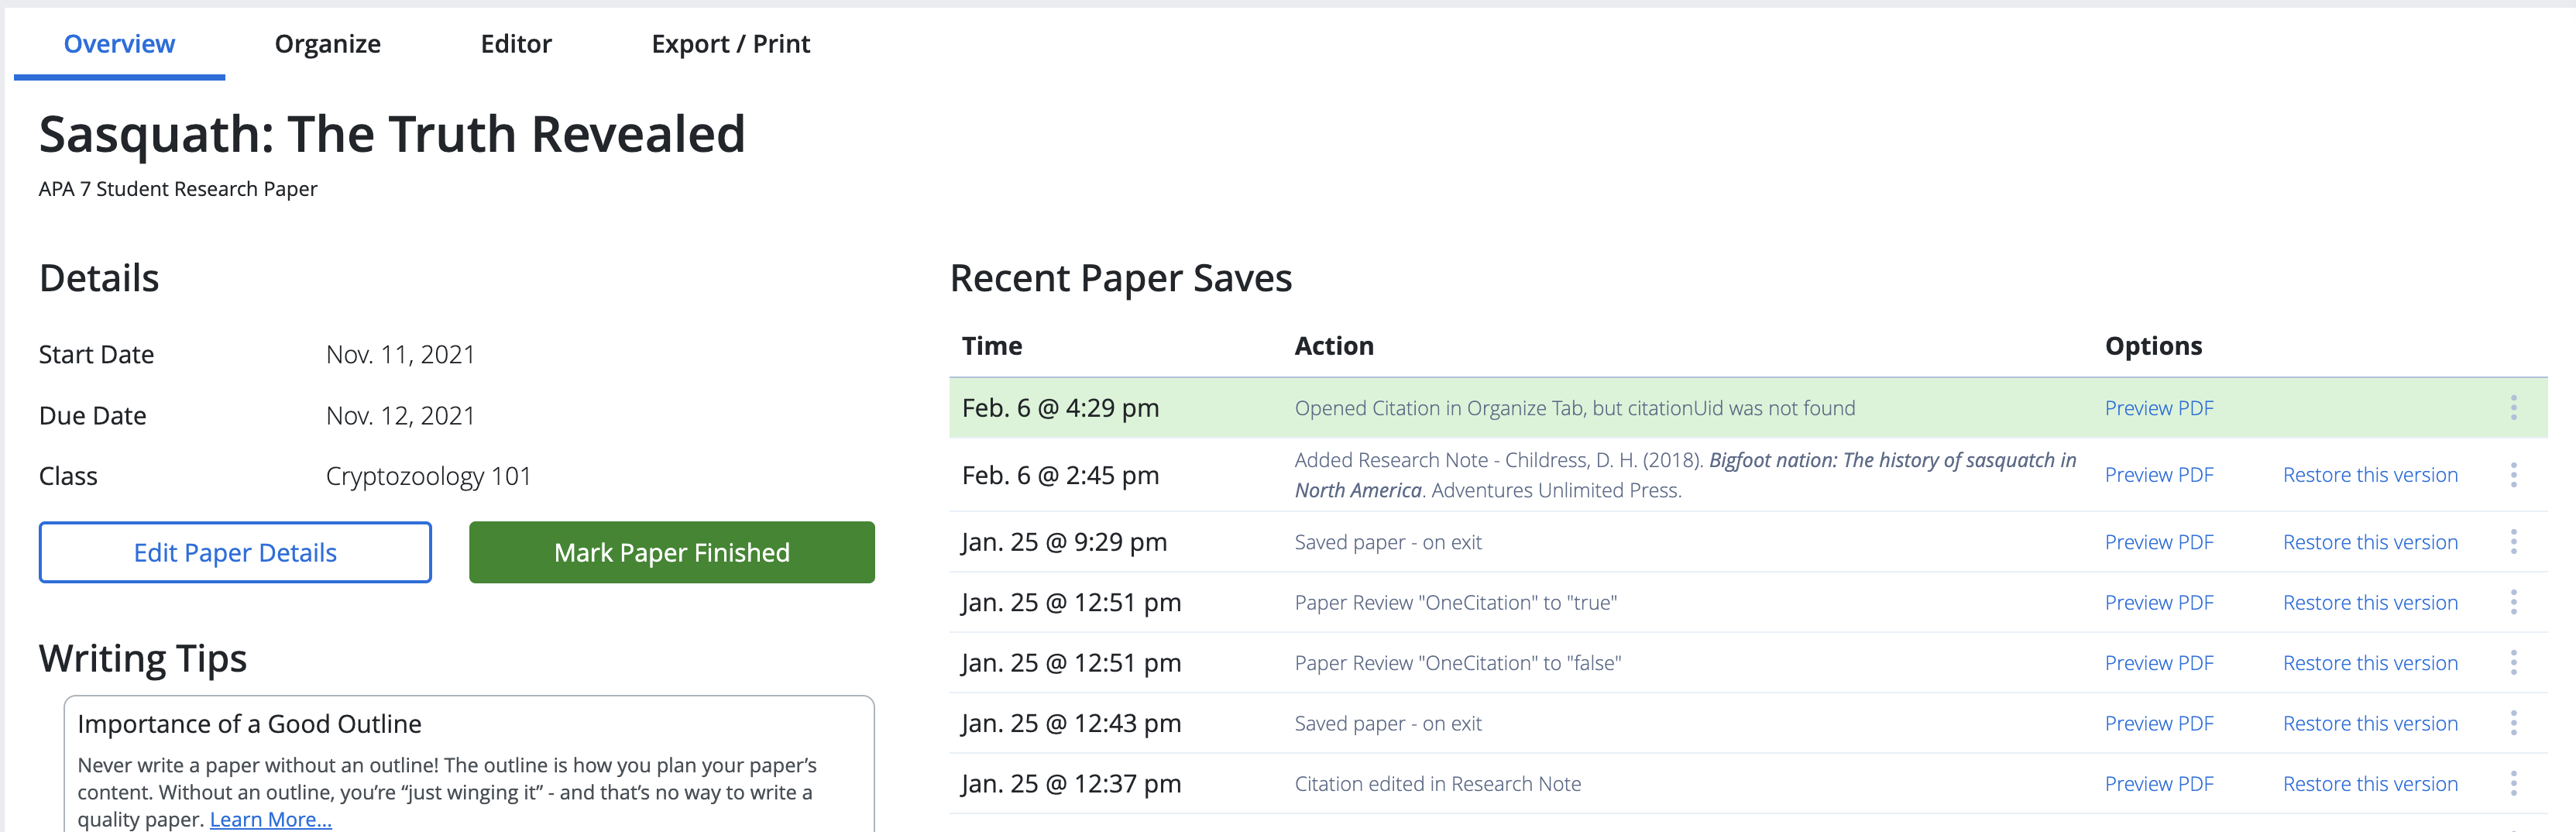The height and width of the screenshot is (832, 2576).
Task: Mark the paper as finished
Action: coord(671,552)
